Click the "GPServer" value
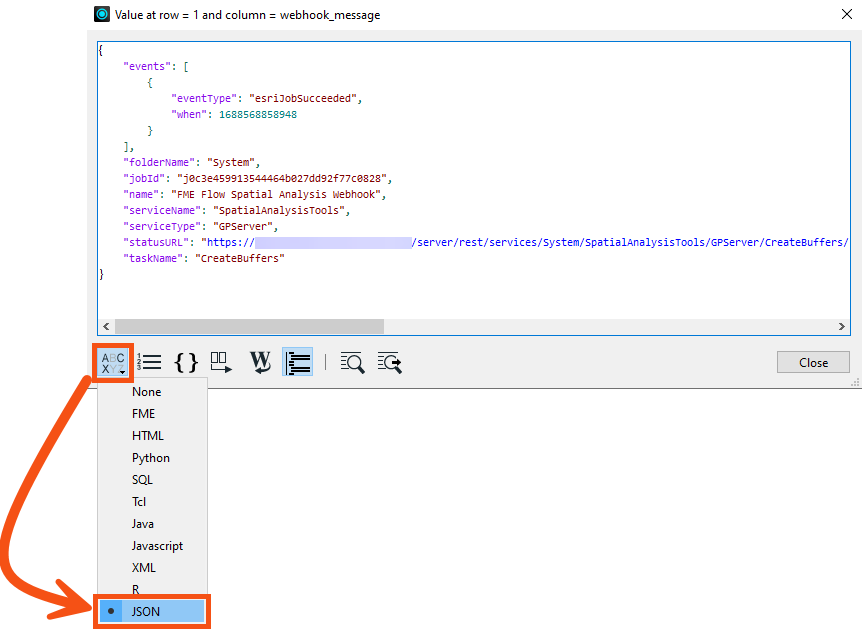 coord(242,226)
